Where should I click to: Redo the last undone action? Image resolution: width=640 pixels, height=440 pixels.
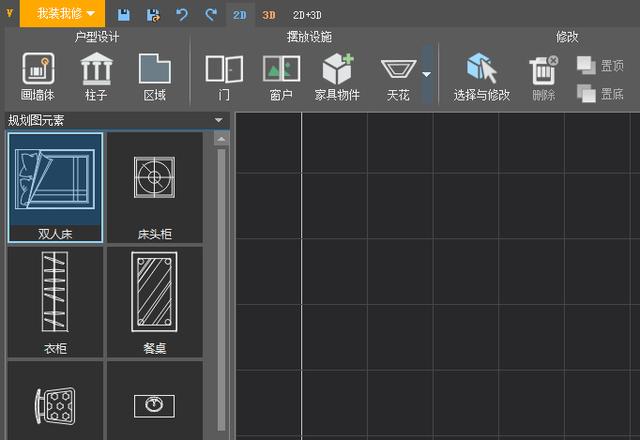point(210,14)
